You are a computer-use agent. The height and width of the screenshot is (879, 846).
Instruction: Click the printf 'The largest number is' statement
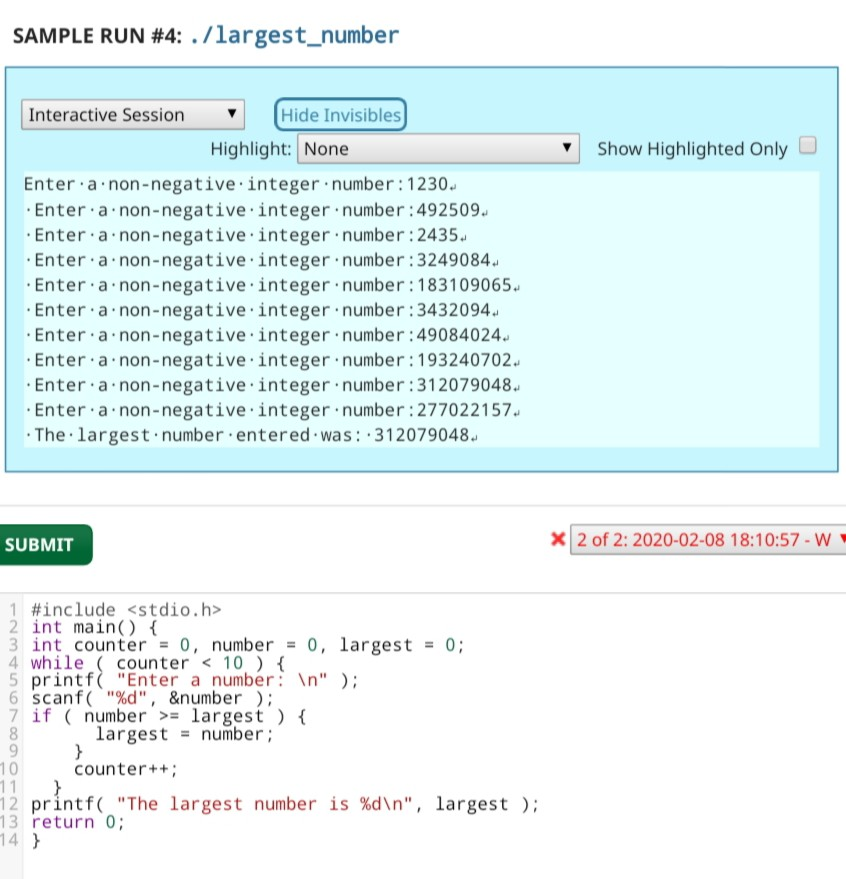click(x=280, y=804)
